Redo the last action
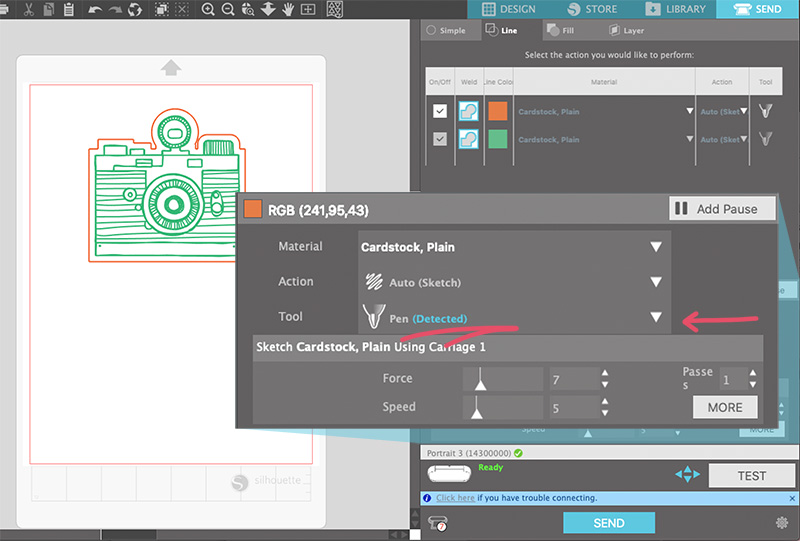800x541 pixels. (115, 9)
